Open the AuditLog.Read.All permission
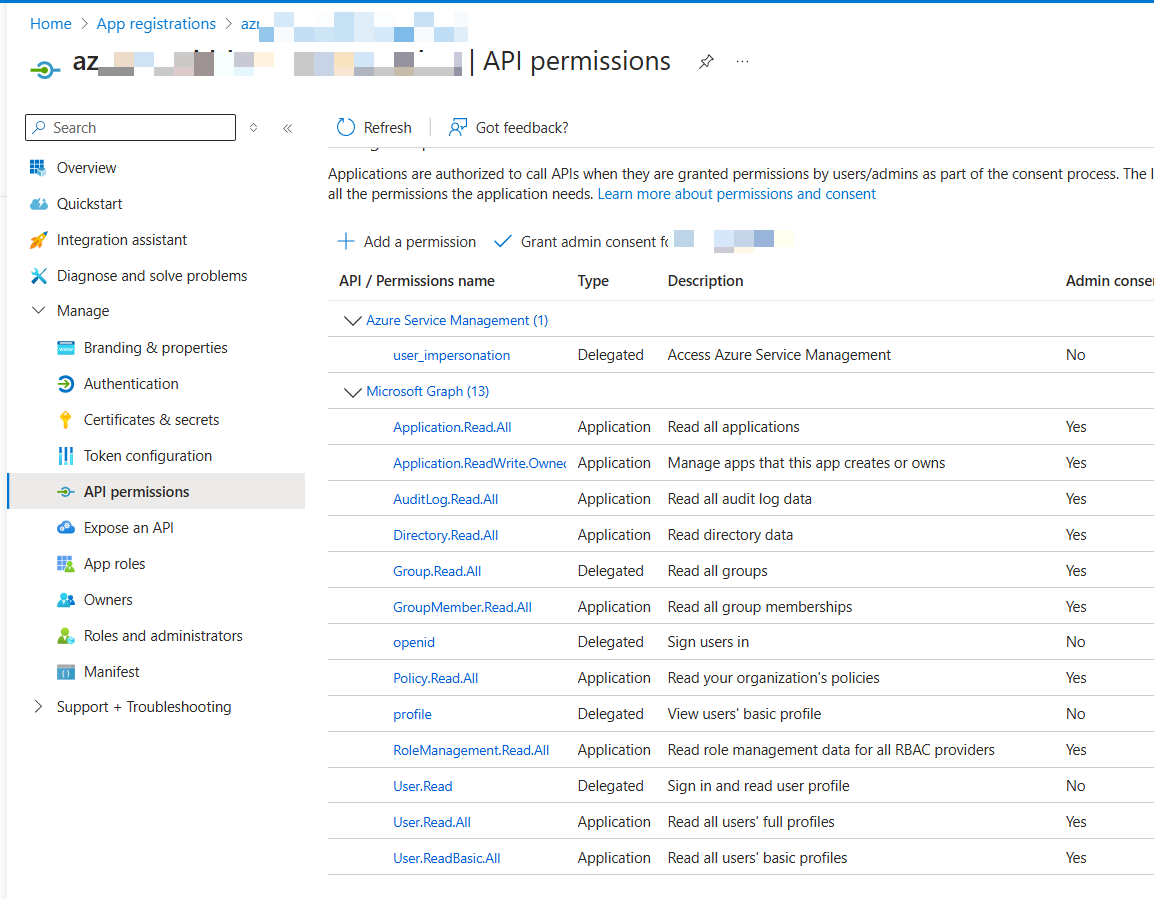The height and width of the screenshot is (899, 1154). point(445,500)
